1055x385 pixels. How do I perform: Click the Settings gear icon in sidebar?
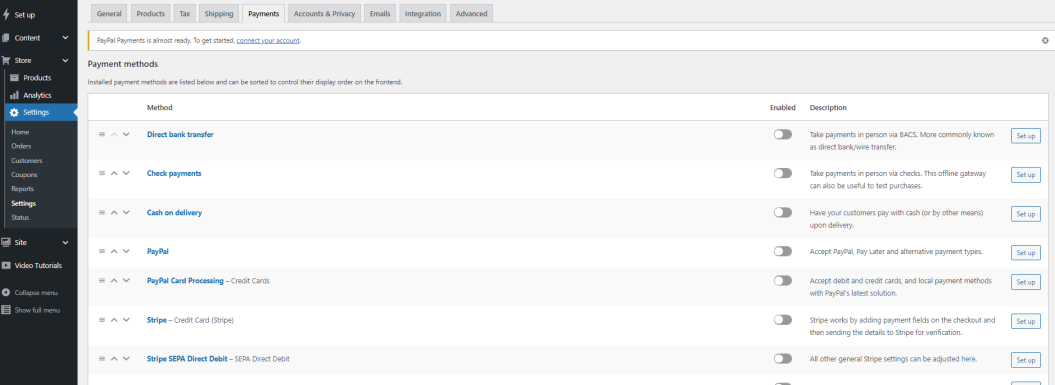pyautogui.click(x=15, y=112)
